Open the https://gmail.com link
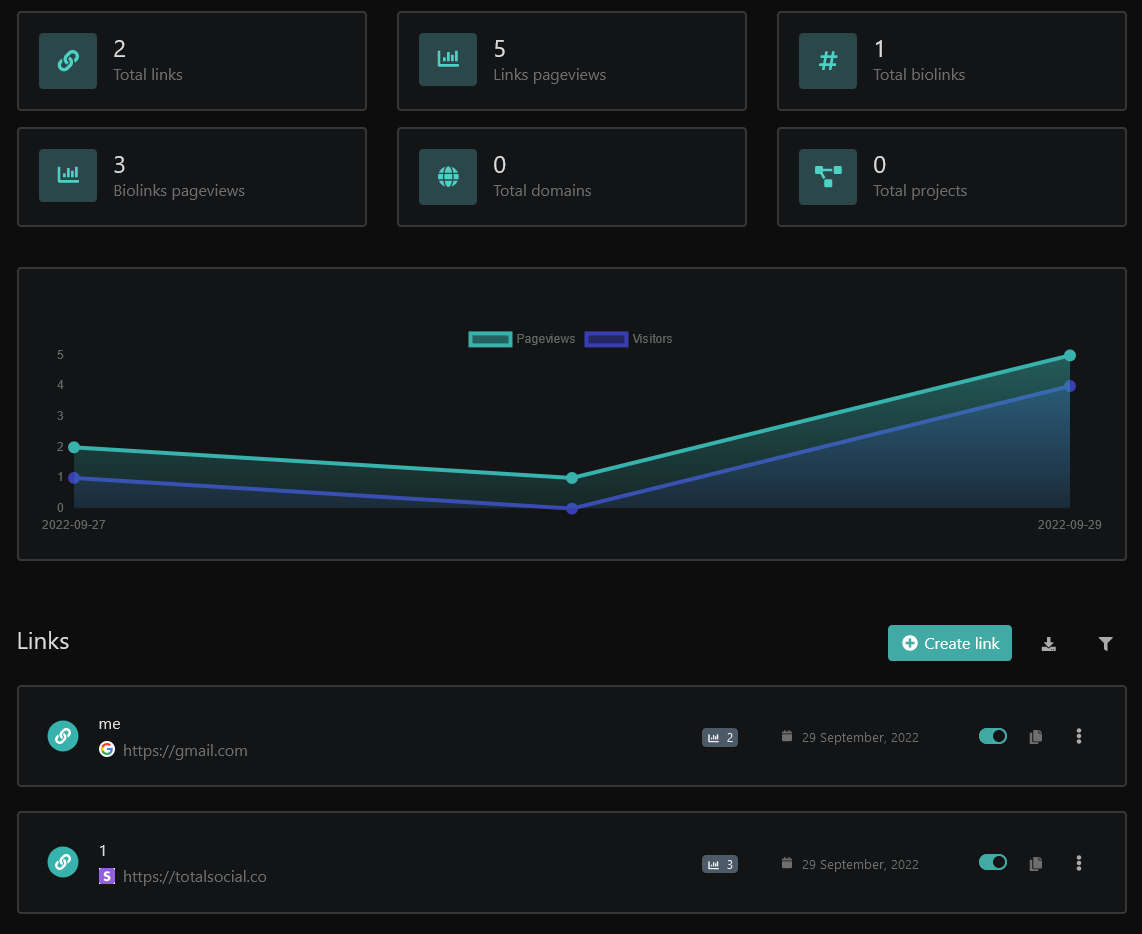The image size is (1142, 934). point(185,750)
